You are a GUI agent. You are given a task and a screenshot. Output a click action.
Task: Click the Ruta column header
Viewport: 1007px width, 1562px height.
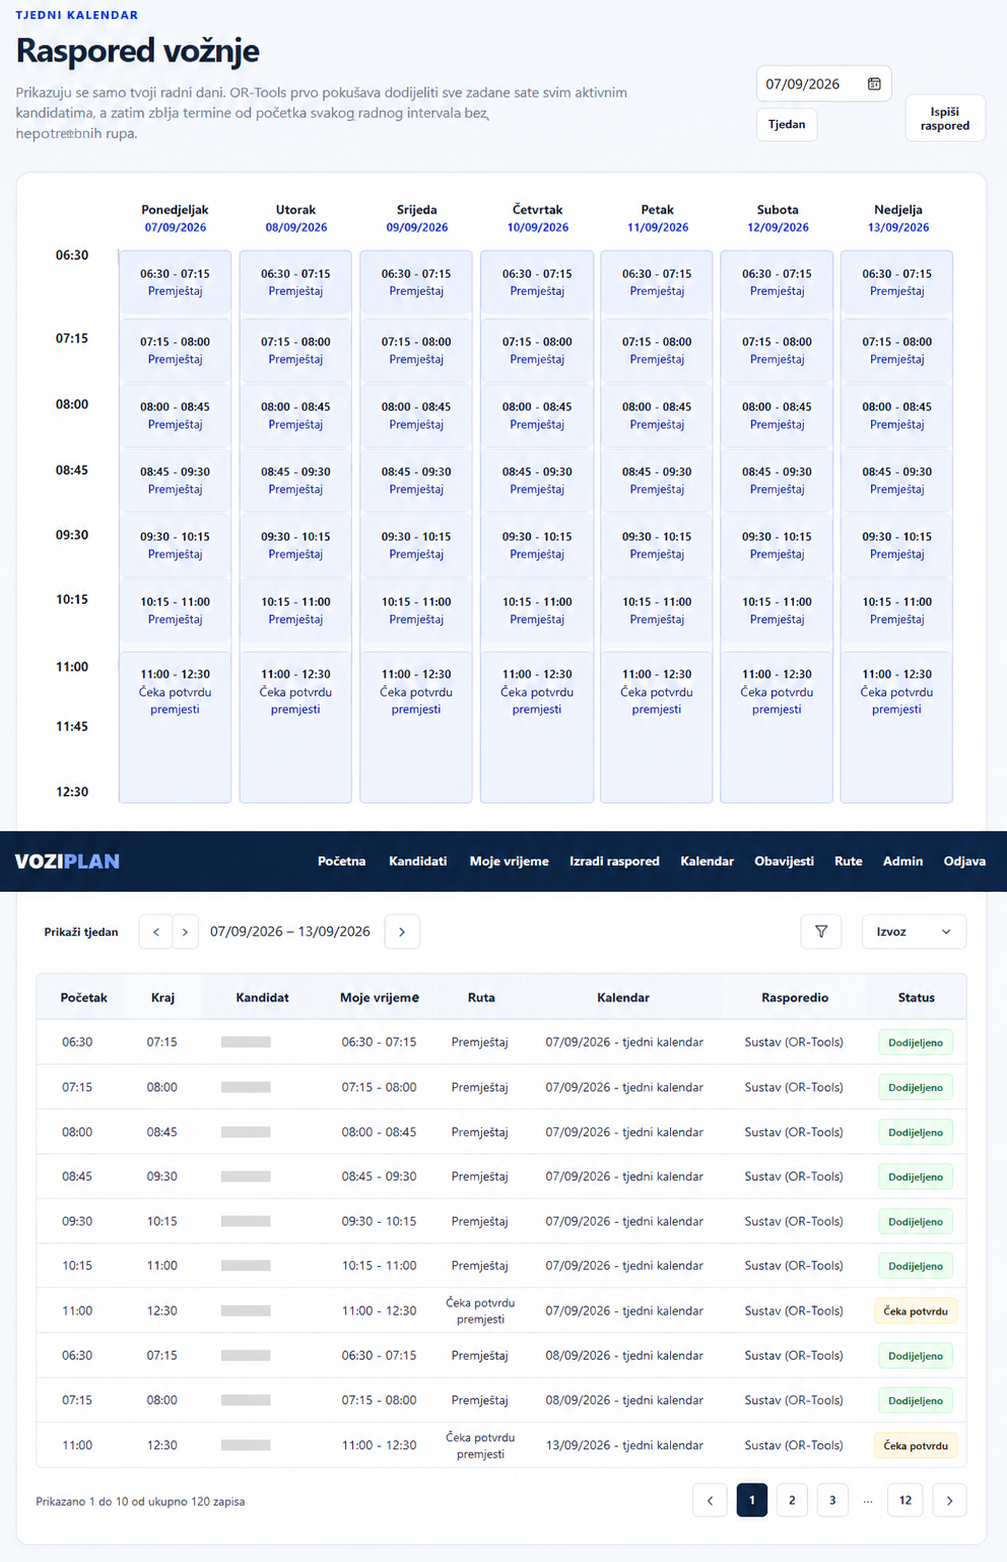(481, 998)
